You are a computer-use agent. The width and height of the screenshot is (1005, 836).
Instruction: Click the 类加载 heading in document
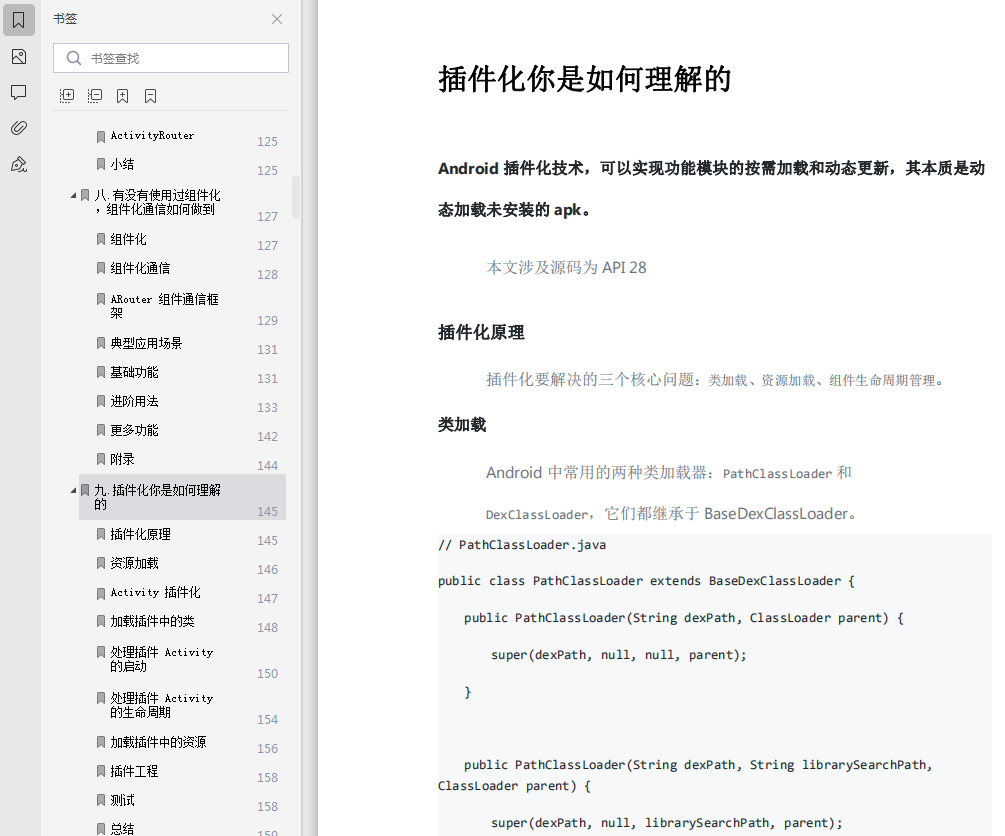coord(462,424)
